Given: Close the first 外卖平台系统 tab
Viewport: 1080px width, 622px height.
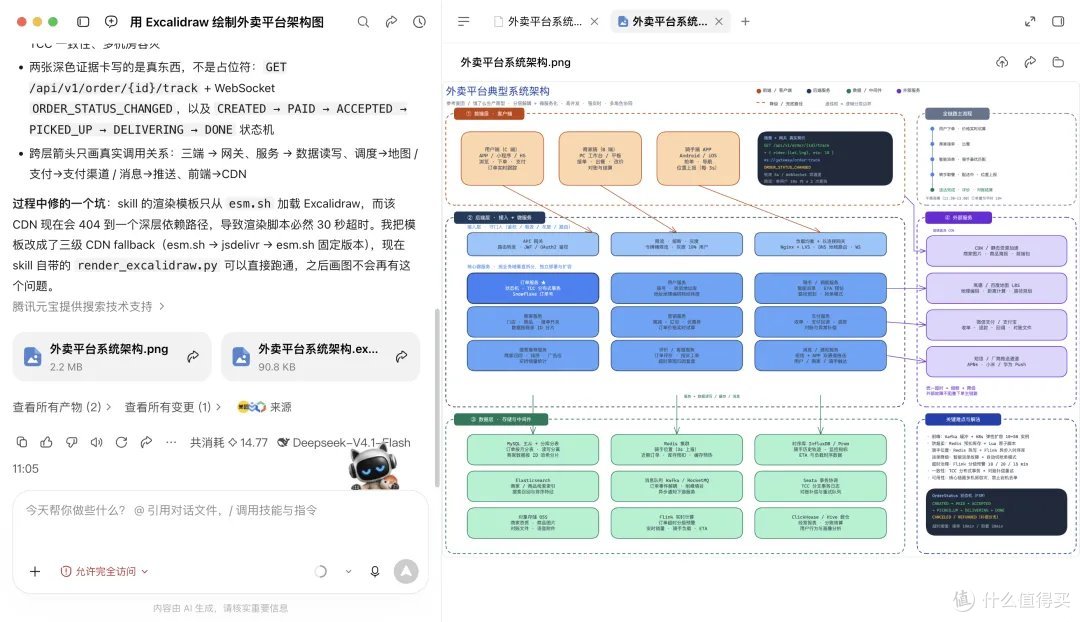Looking at the screenshot, I should pyautogui.click(x=594, y=21).
